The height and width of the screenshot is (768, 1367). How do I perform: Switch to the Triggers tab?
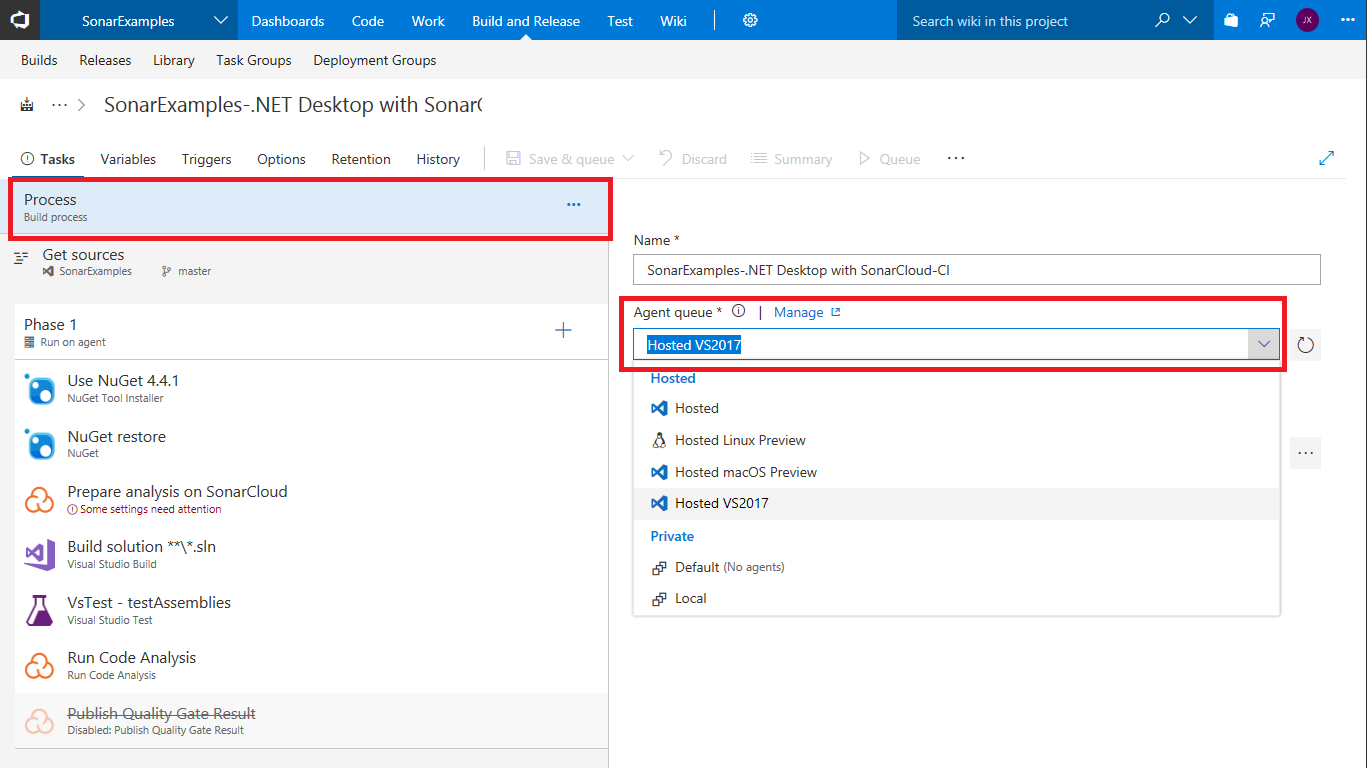tap(206, 159)
